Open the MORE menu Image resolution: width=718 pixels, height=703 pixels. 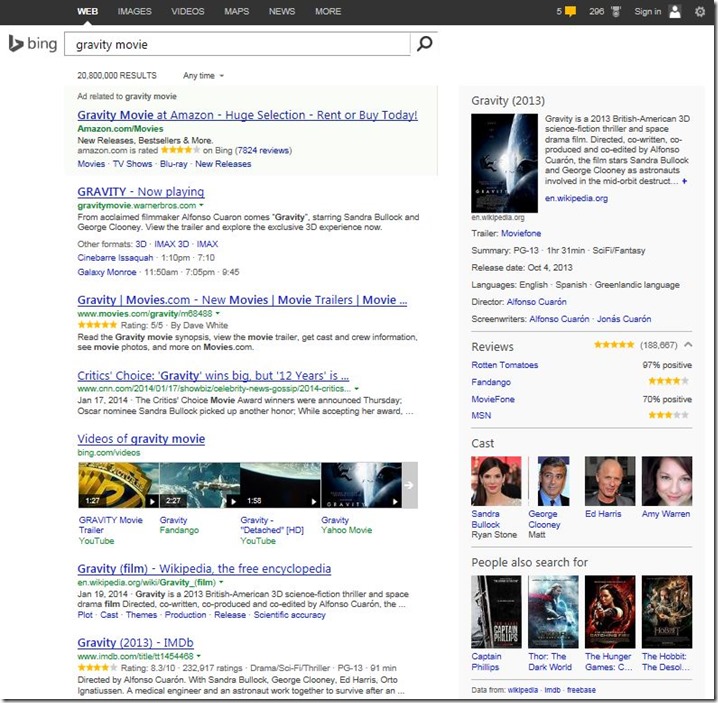tap(328, 11)
